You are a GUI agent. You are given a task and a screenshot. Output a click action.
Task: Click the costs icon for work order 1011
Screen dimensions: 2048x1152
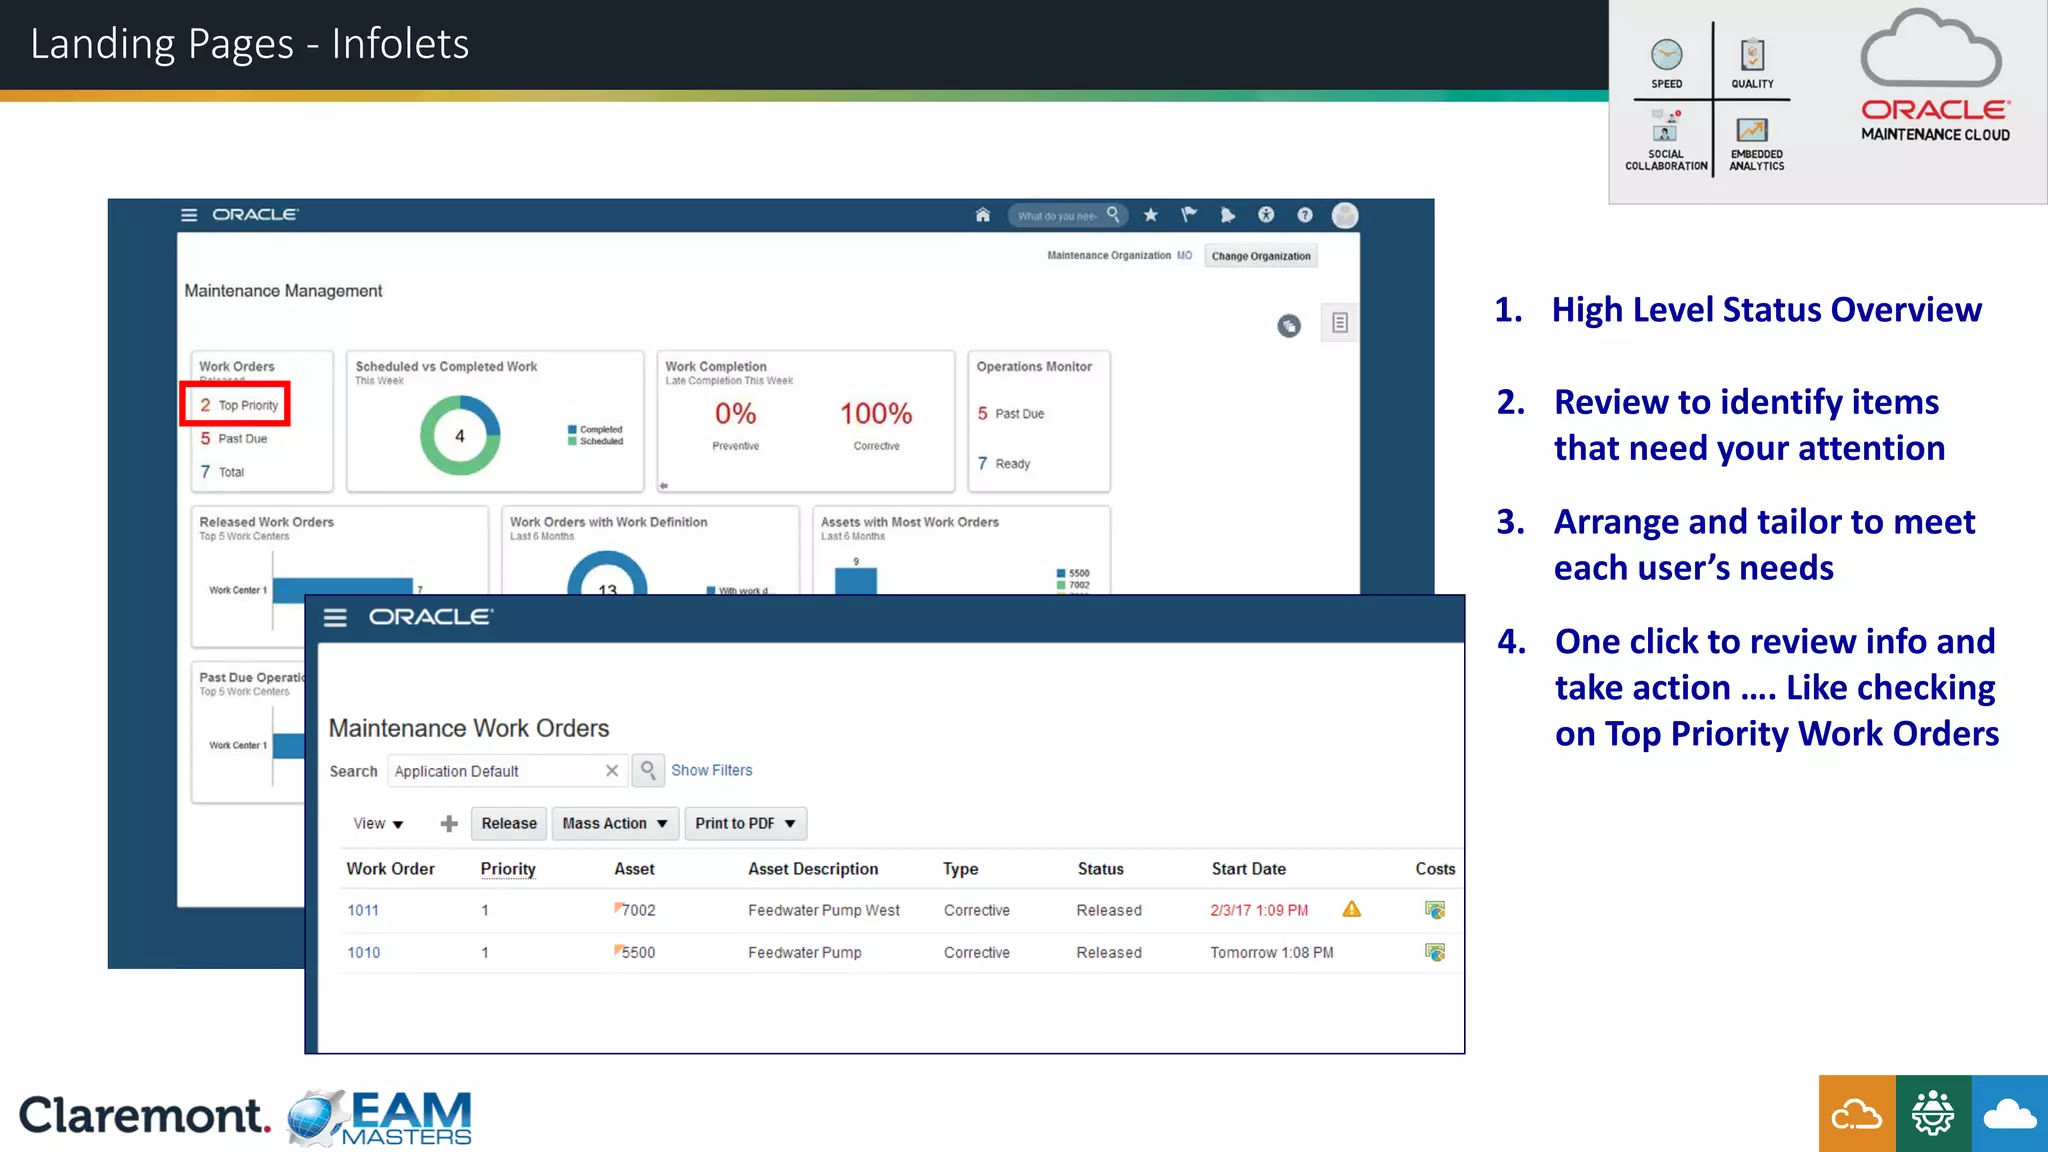(x=1434, y=910)
